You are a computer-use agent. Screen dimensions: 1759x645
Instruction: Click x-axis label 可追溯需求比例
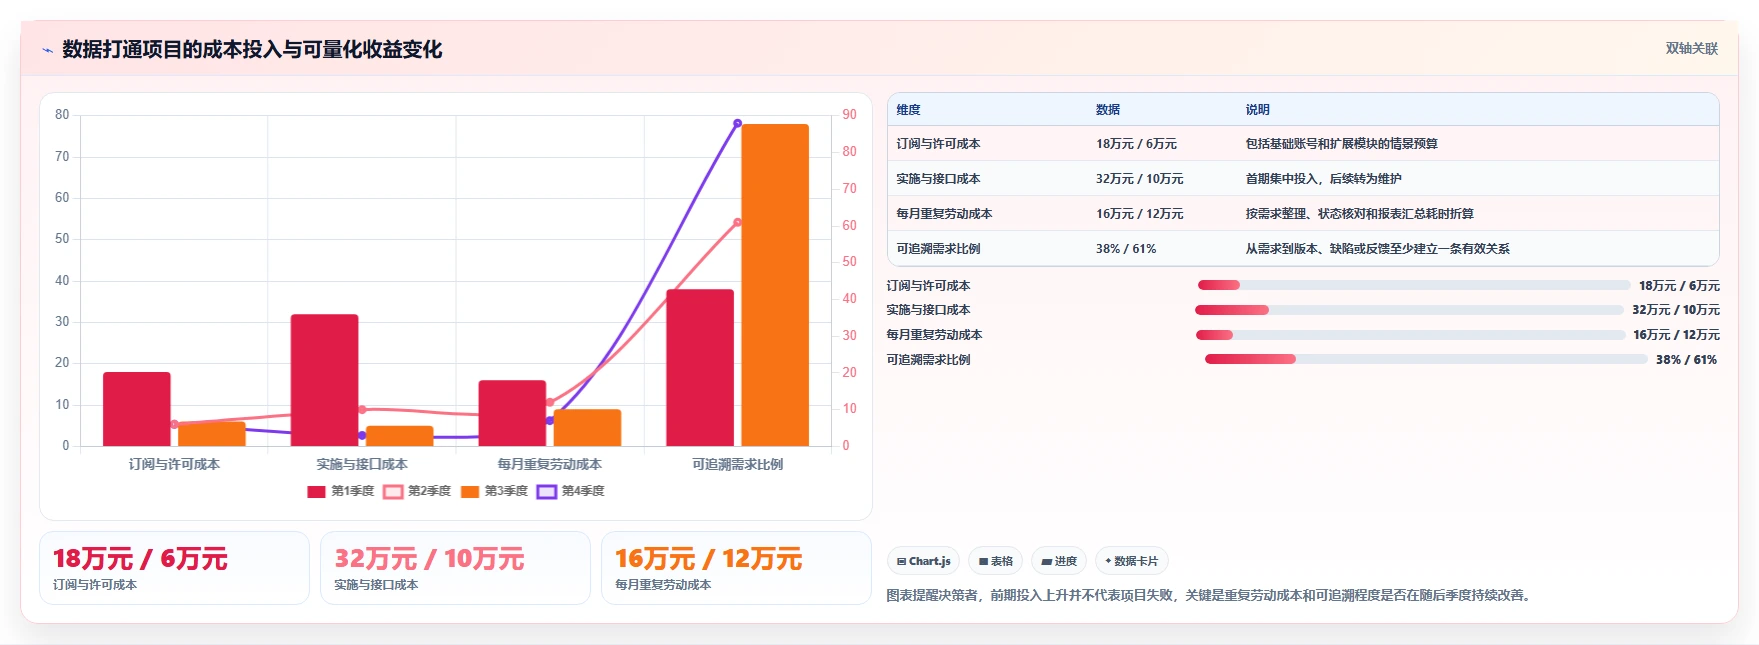(x=737, y=465)
